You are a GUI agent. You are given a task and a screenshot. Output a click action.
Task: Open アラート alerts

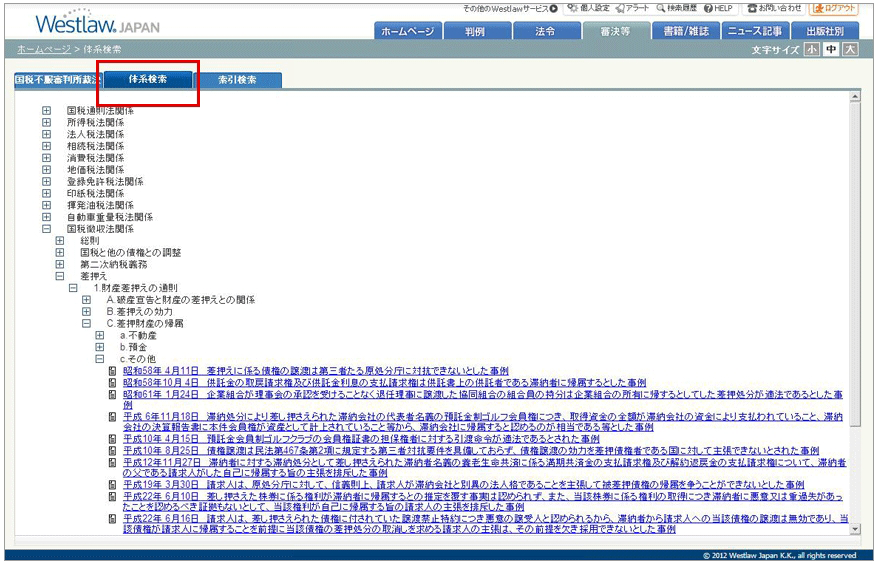coord(632,8)
